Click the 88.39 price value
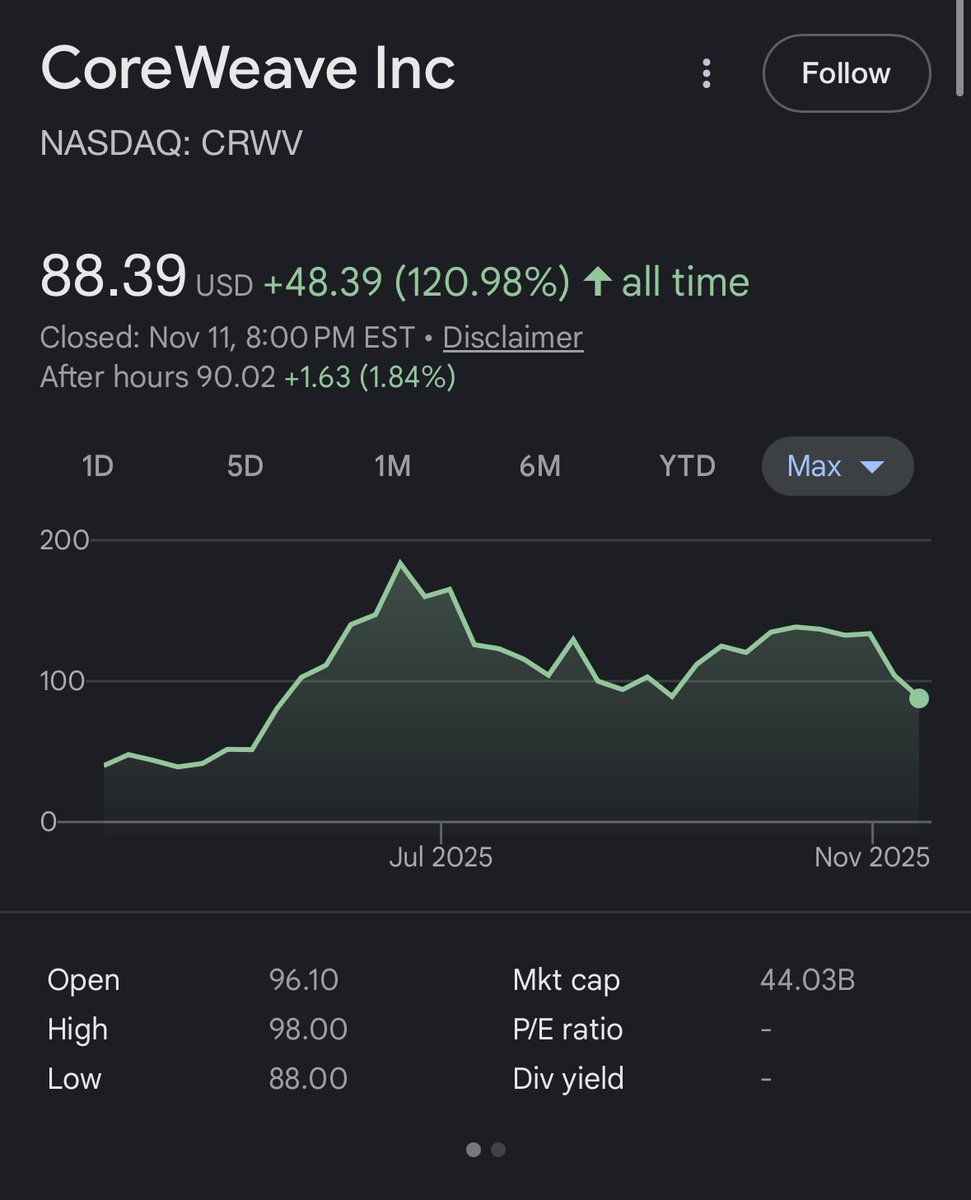Screen dimensions: 971x1200 113,276
